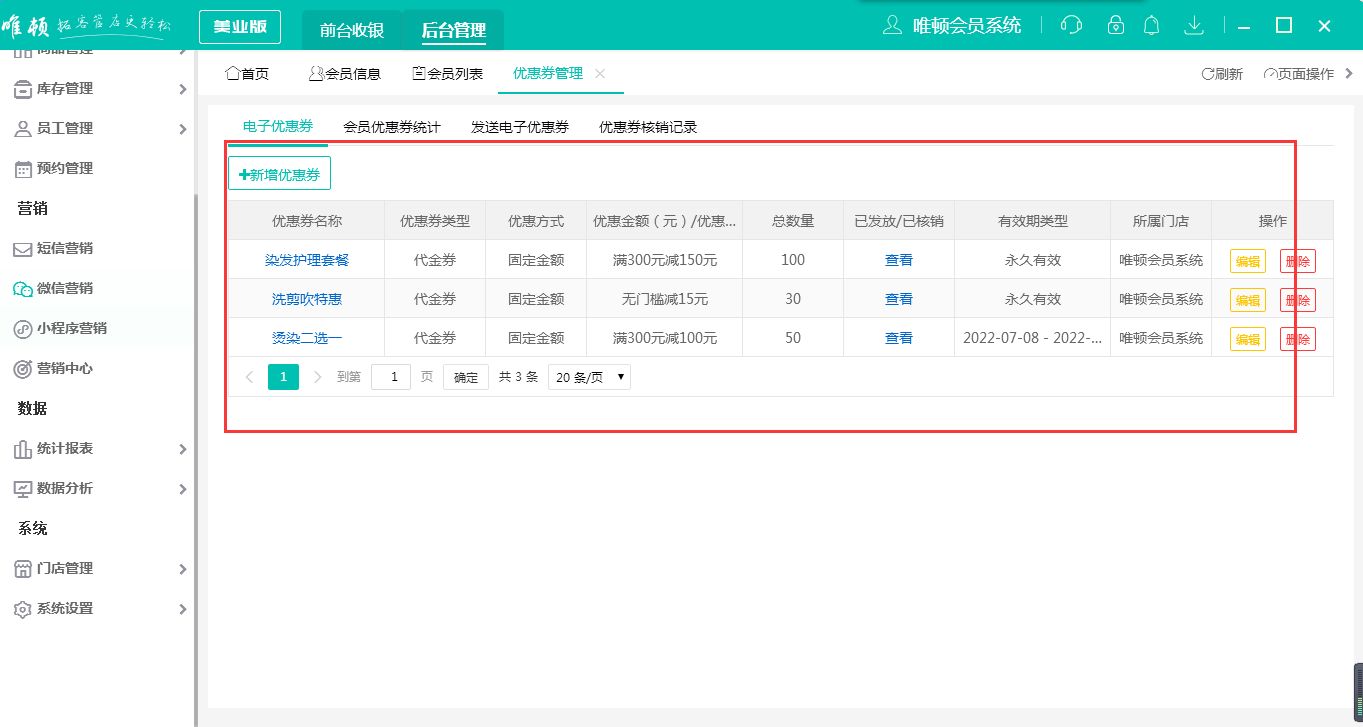Viewport: 1363px width, 727px height.
Task: Close the 优惠券管理 tab
Action: (x=600, y=73)
